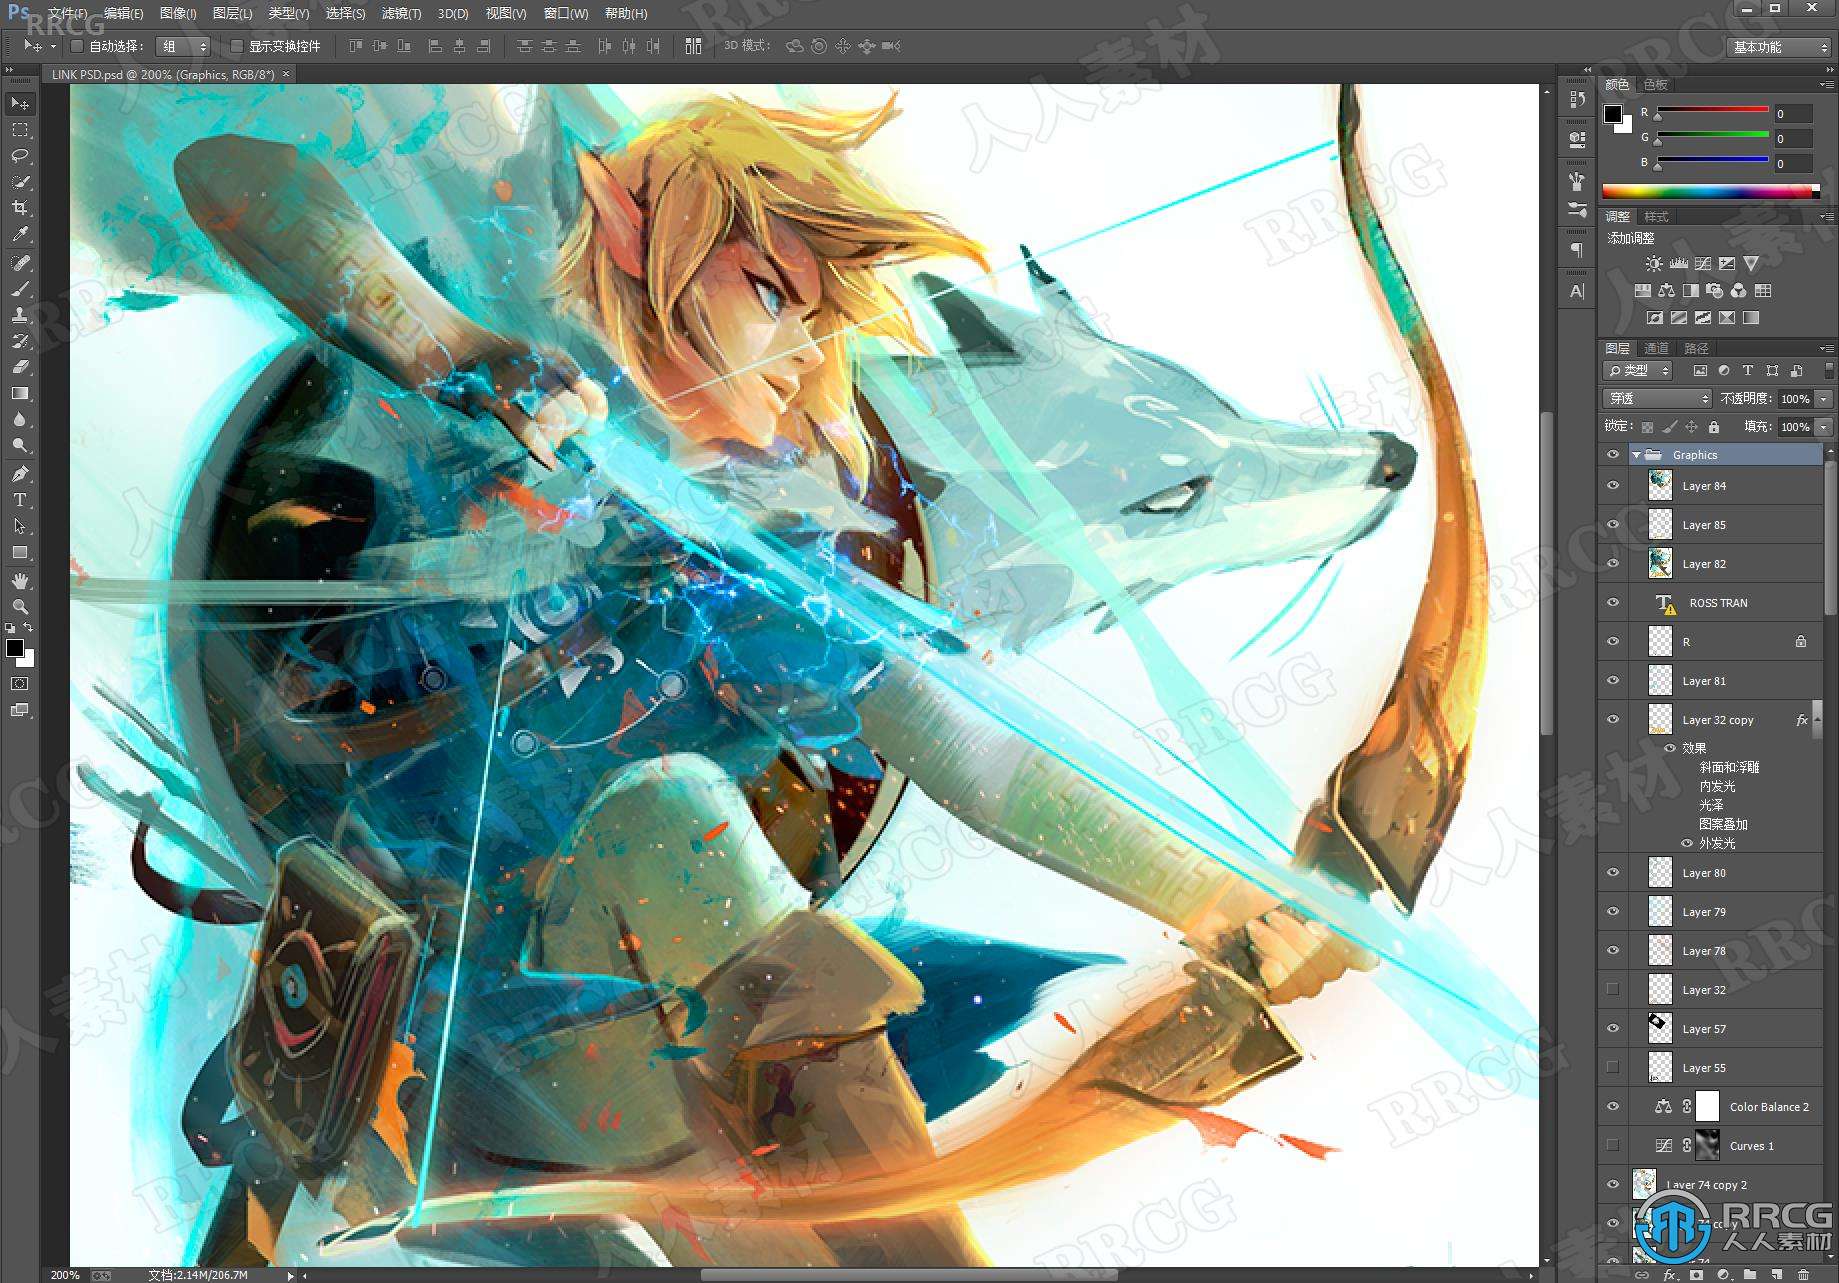Select the Lasso tool
This screenshot has height=1283, width=1839.
[x=20, y=156]
